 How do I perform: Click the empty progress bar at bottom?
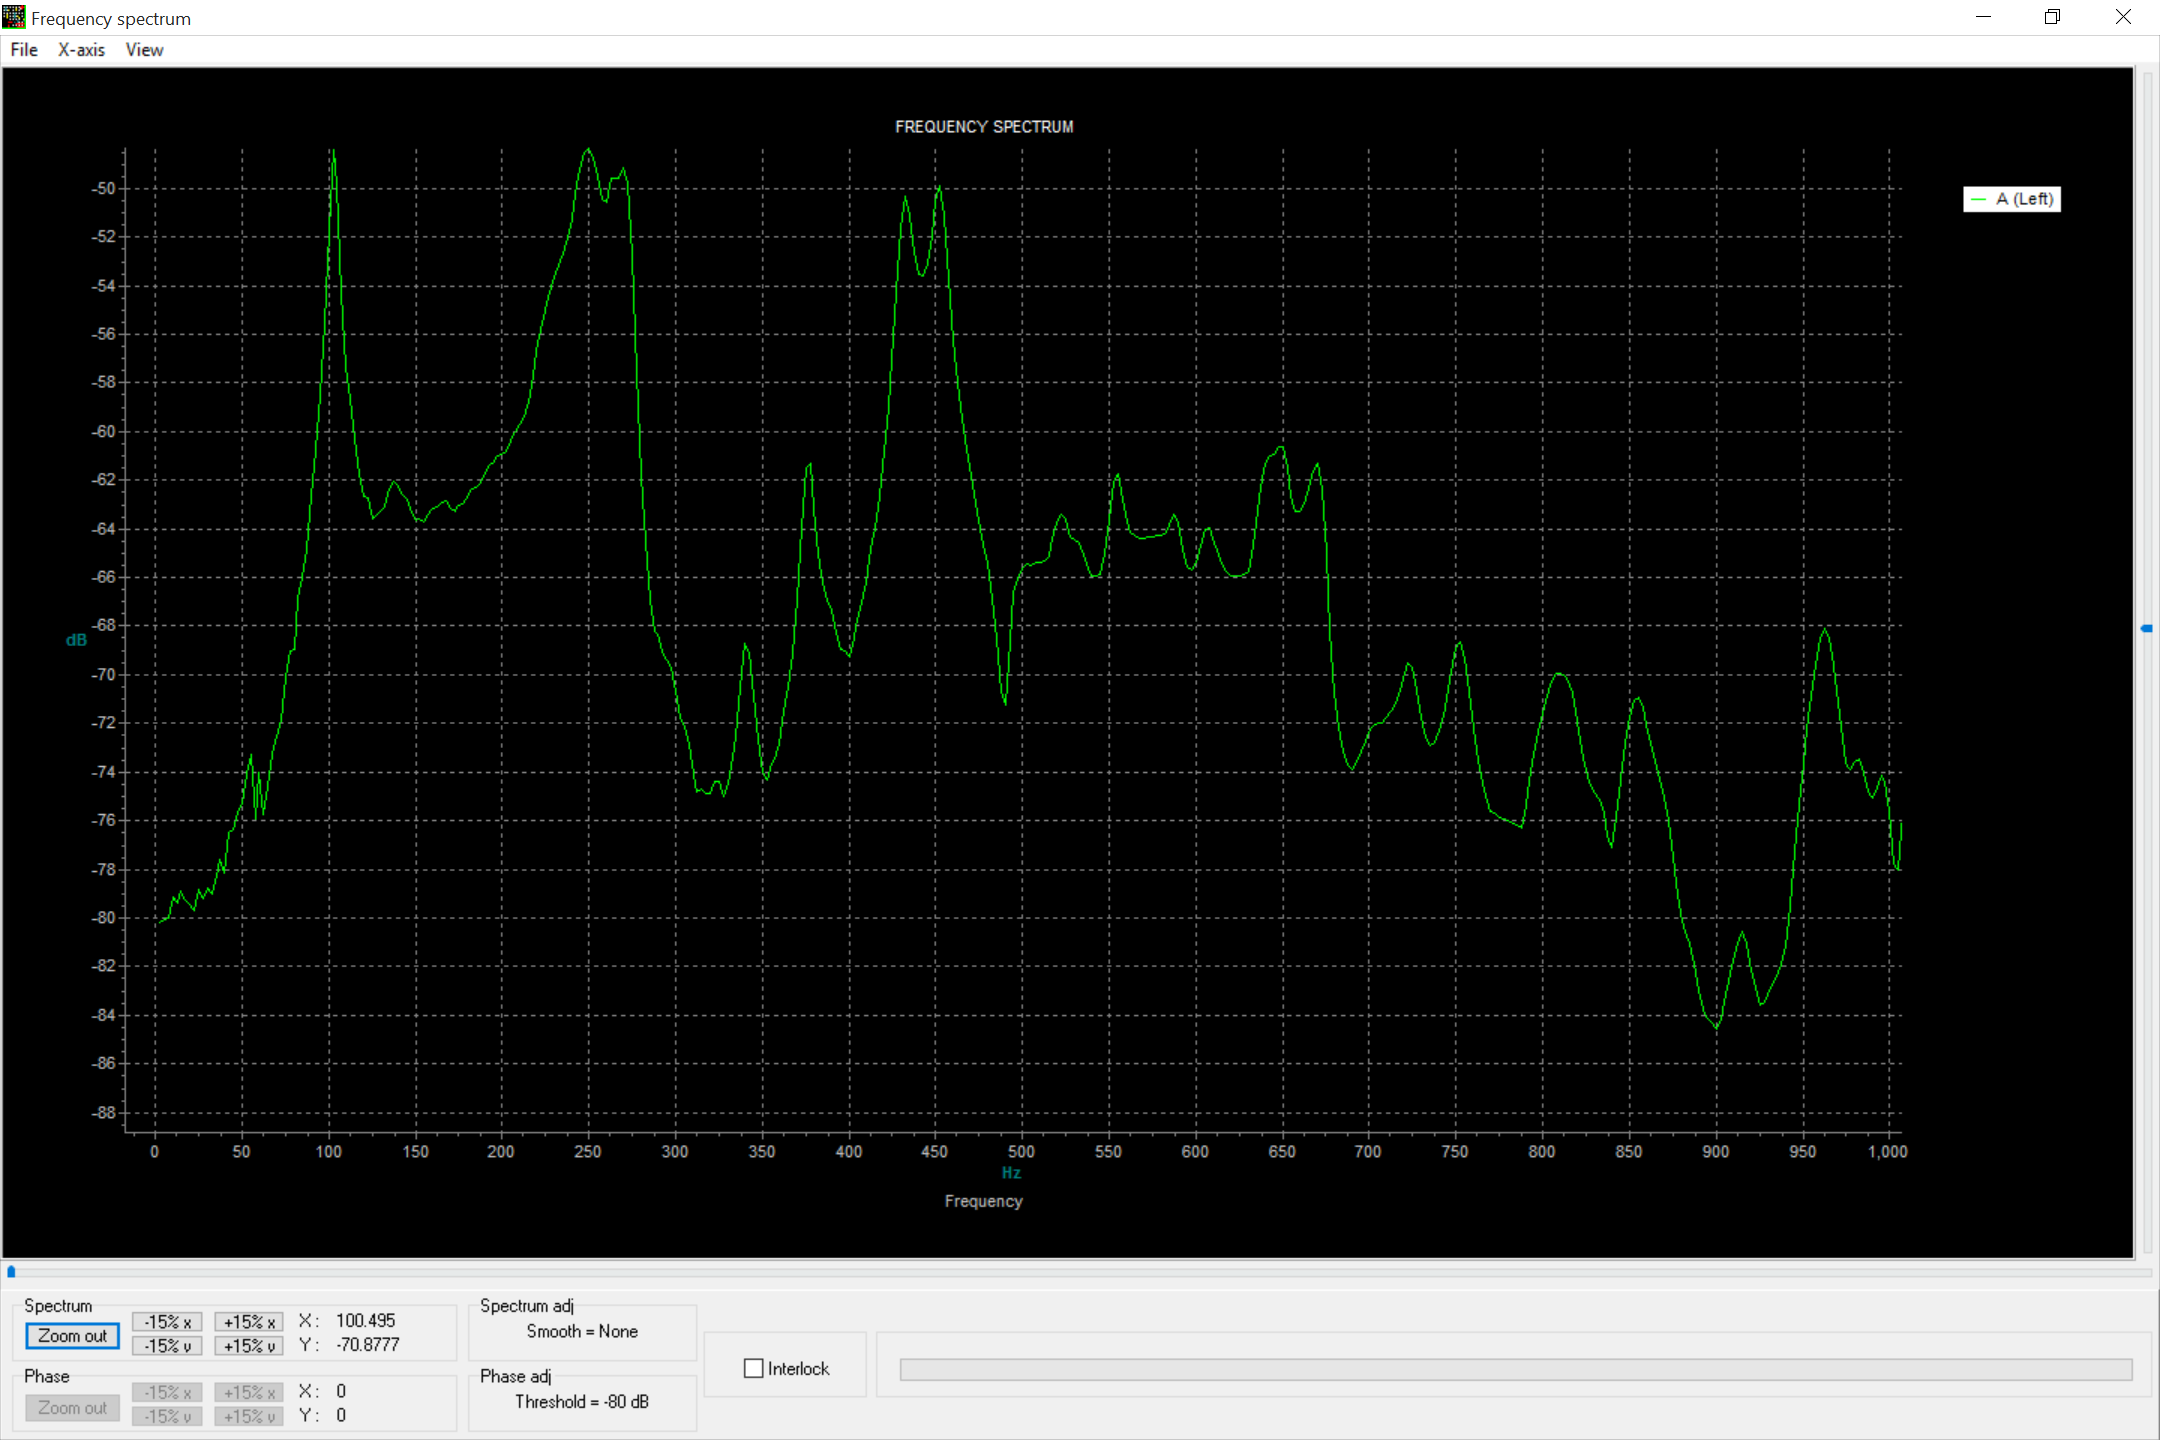1516,1369
